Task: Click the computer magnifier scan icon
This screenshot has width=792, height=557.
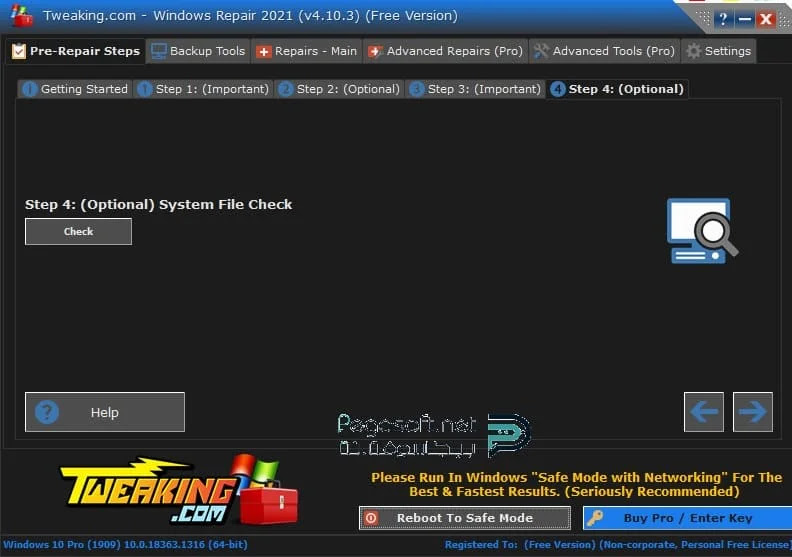Action: (x=702, y=231)
